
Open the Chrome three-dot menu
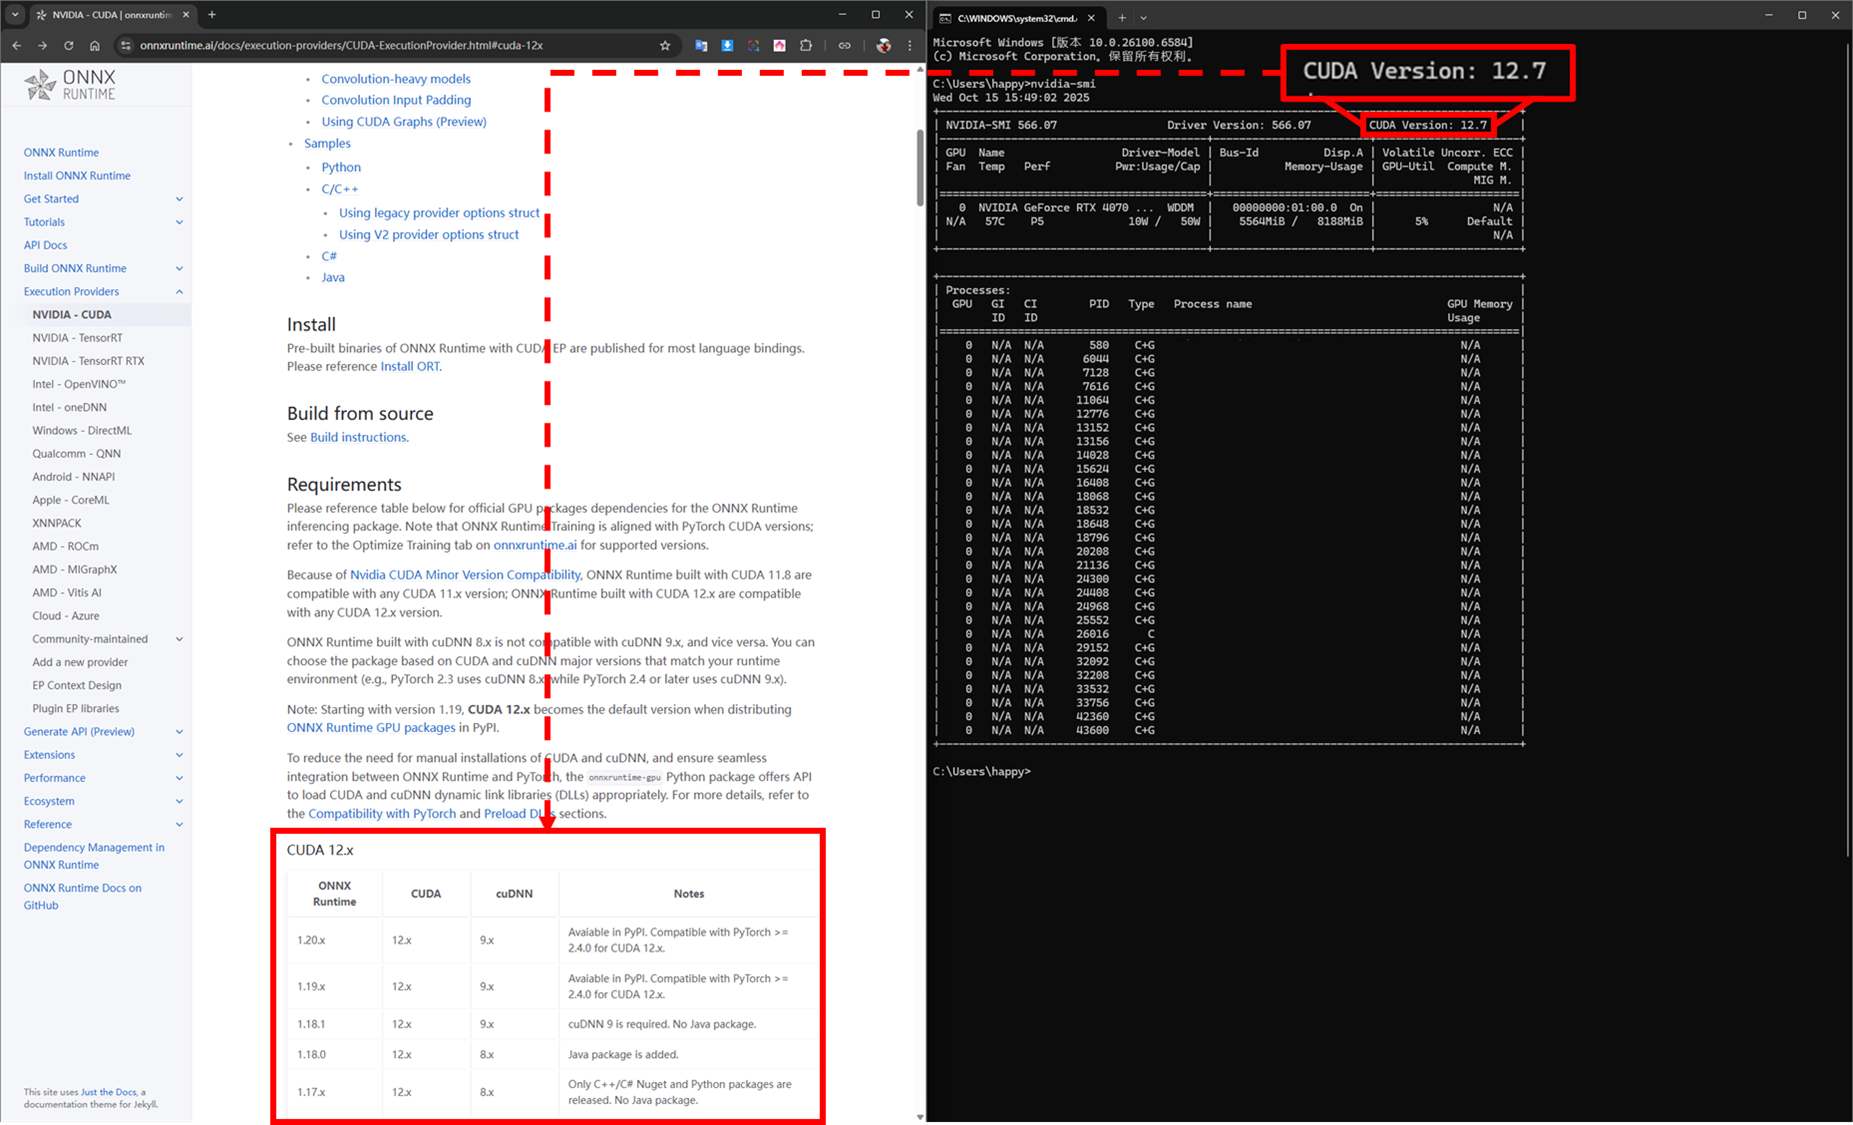click(x=909, y=45)
